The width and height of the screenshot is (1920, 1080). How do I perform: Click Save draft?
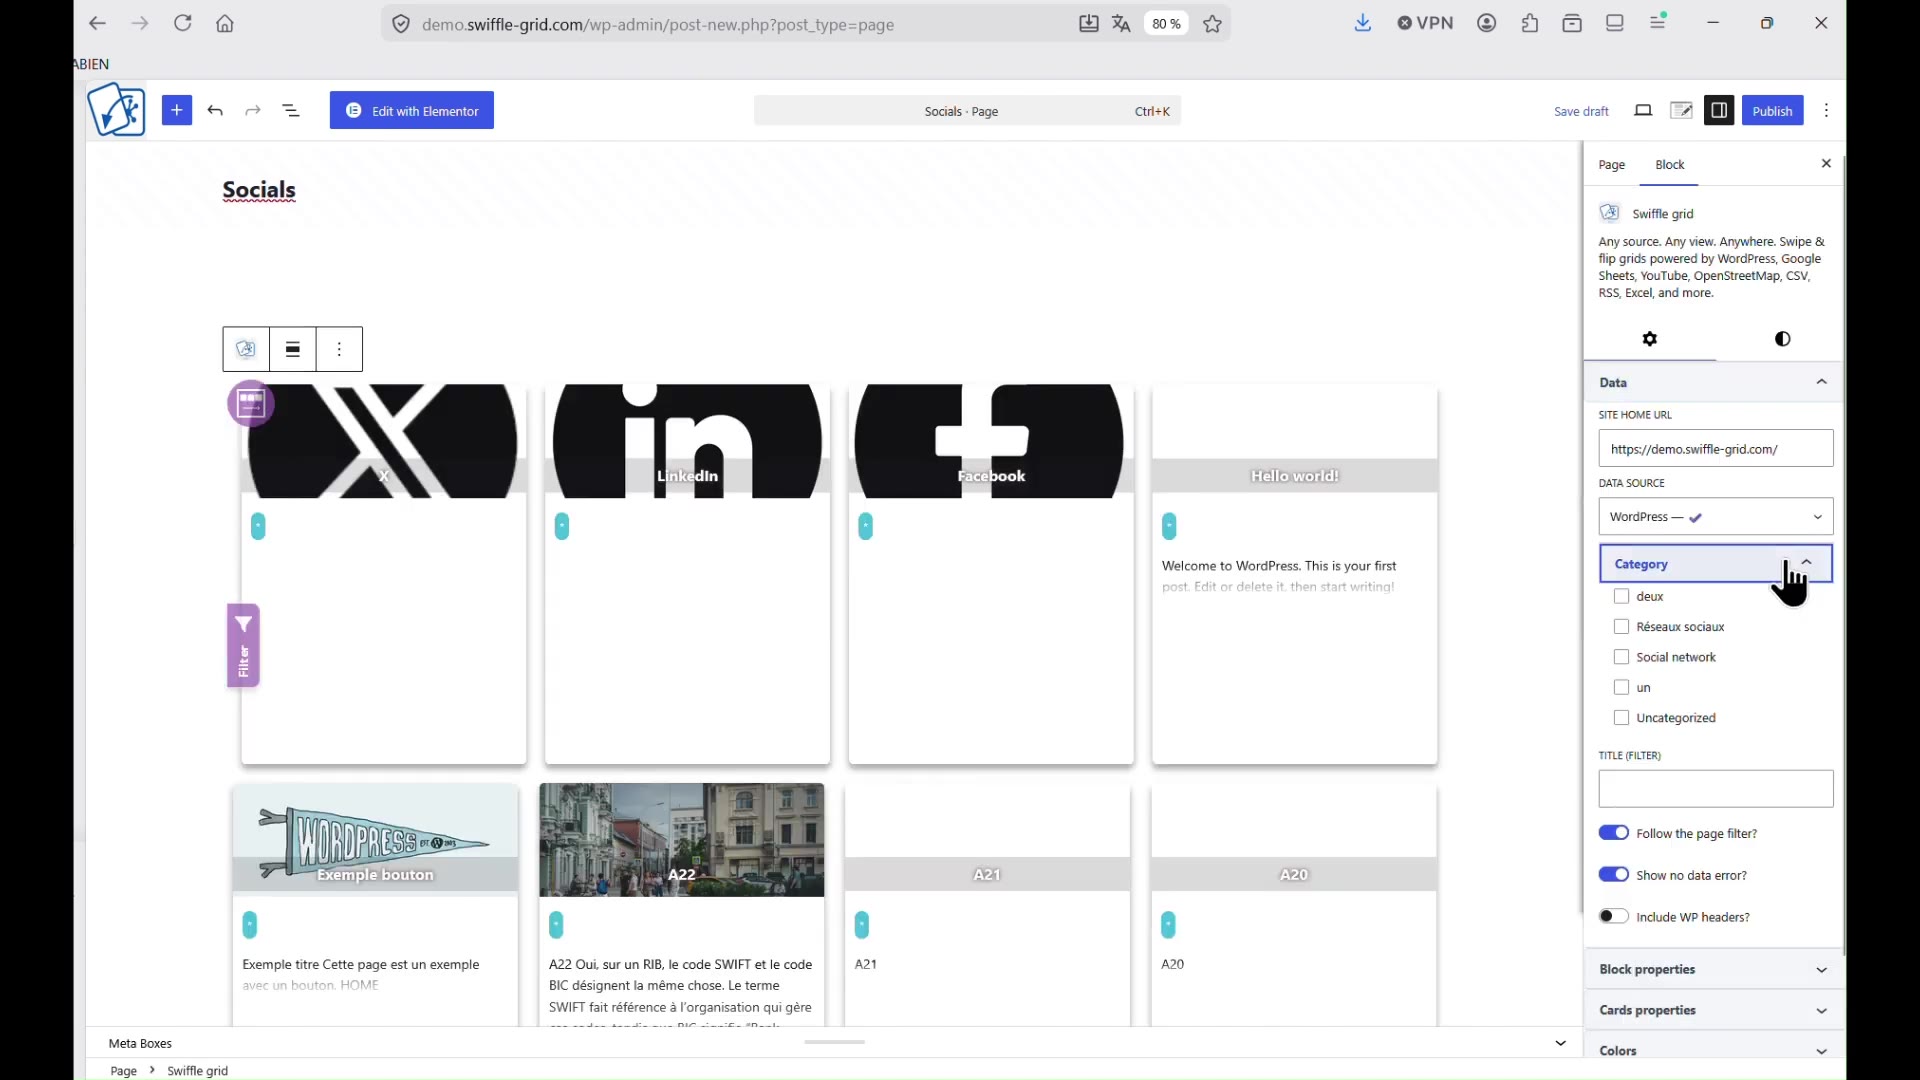pos(1581,111)
